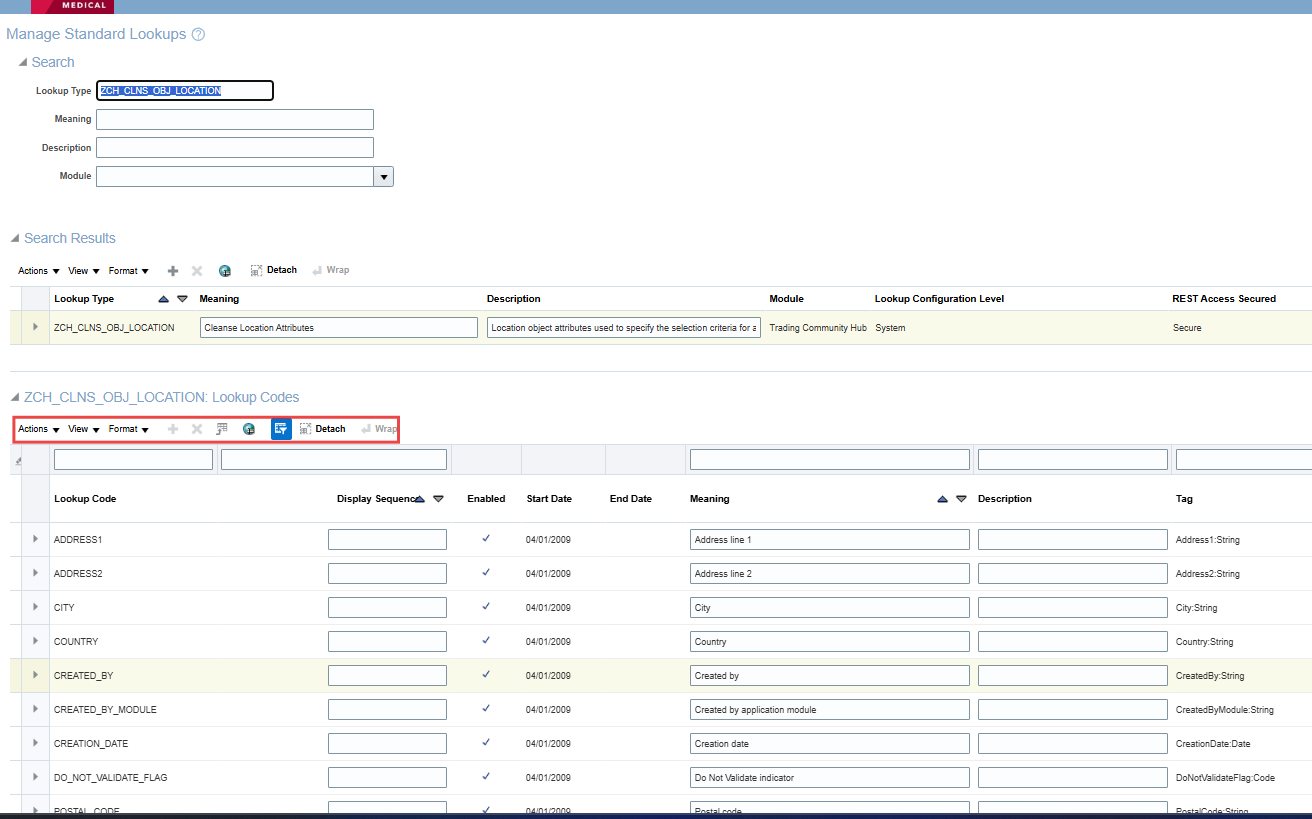Toggle Enabled checkmark for CREATION_DATE row
The width and height of the screenshot is (1312, 819).
pyautogui.click(x=486, y=743)
